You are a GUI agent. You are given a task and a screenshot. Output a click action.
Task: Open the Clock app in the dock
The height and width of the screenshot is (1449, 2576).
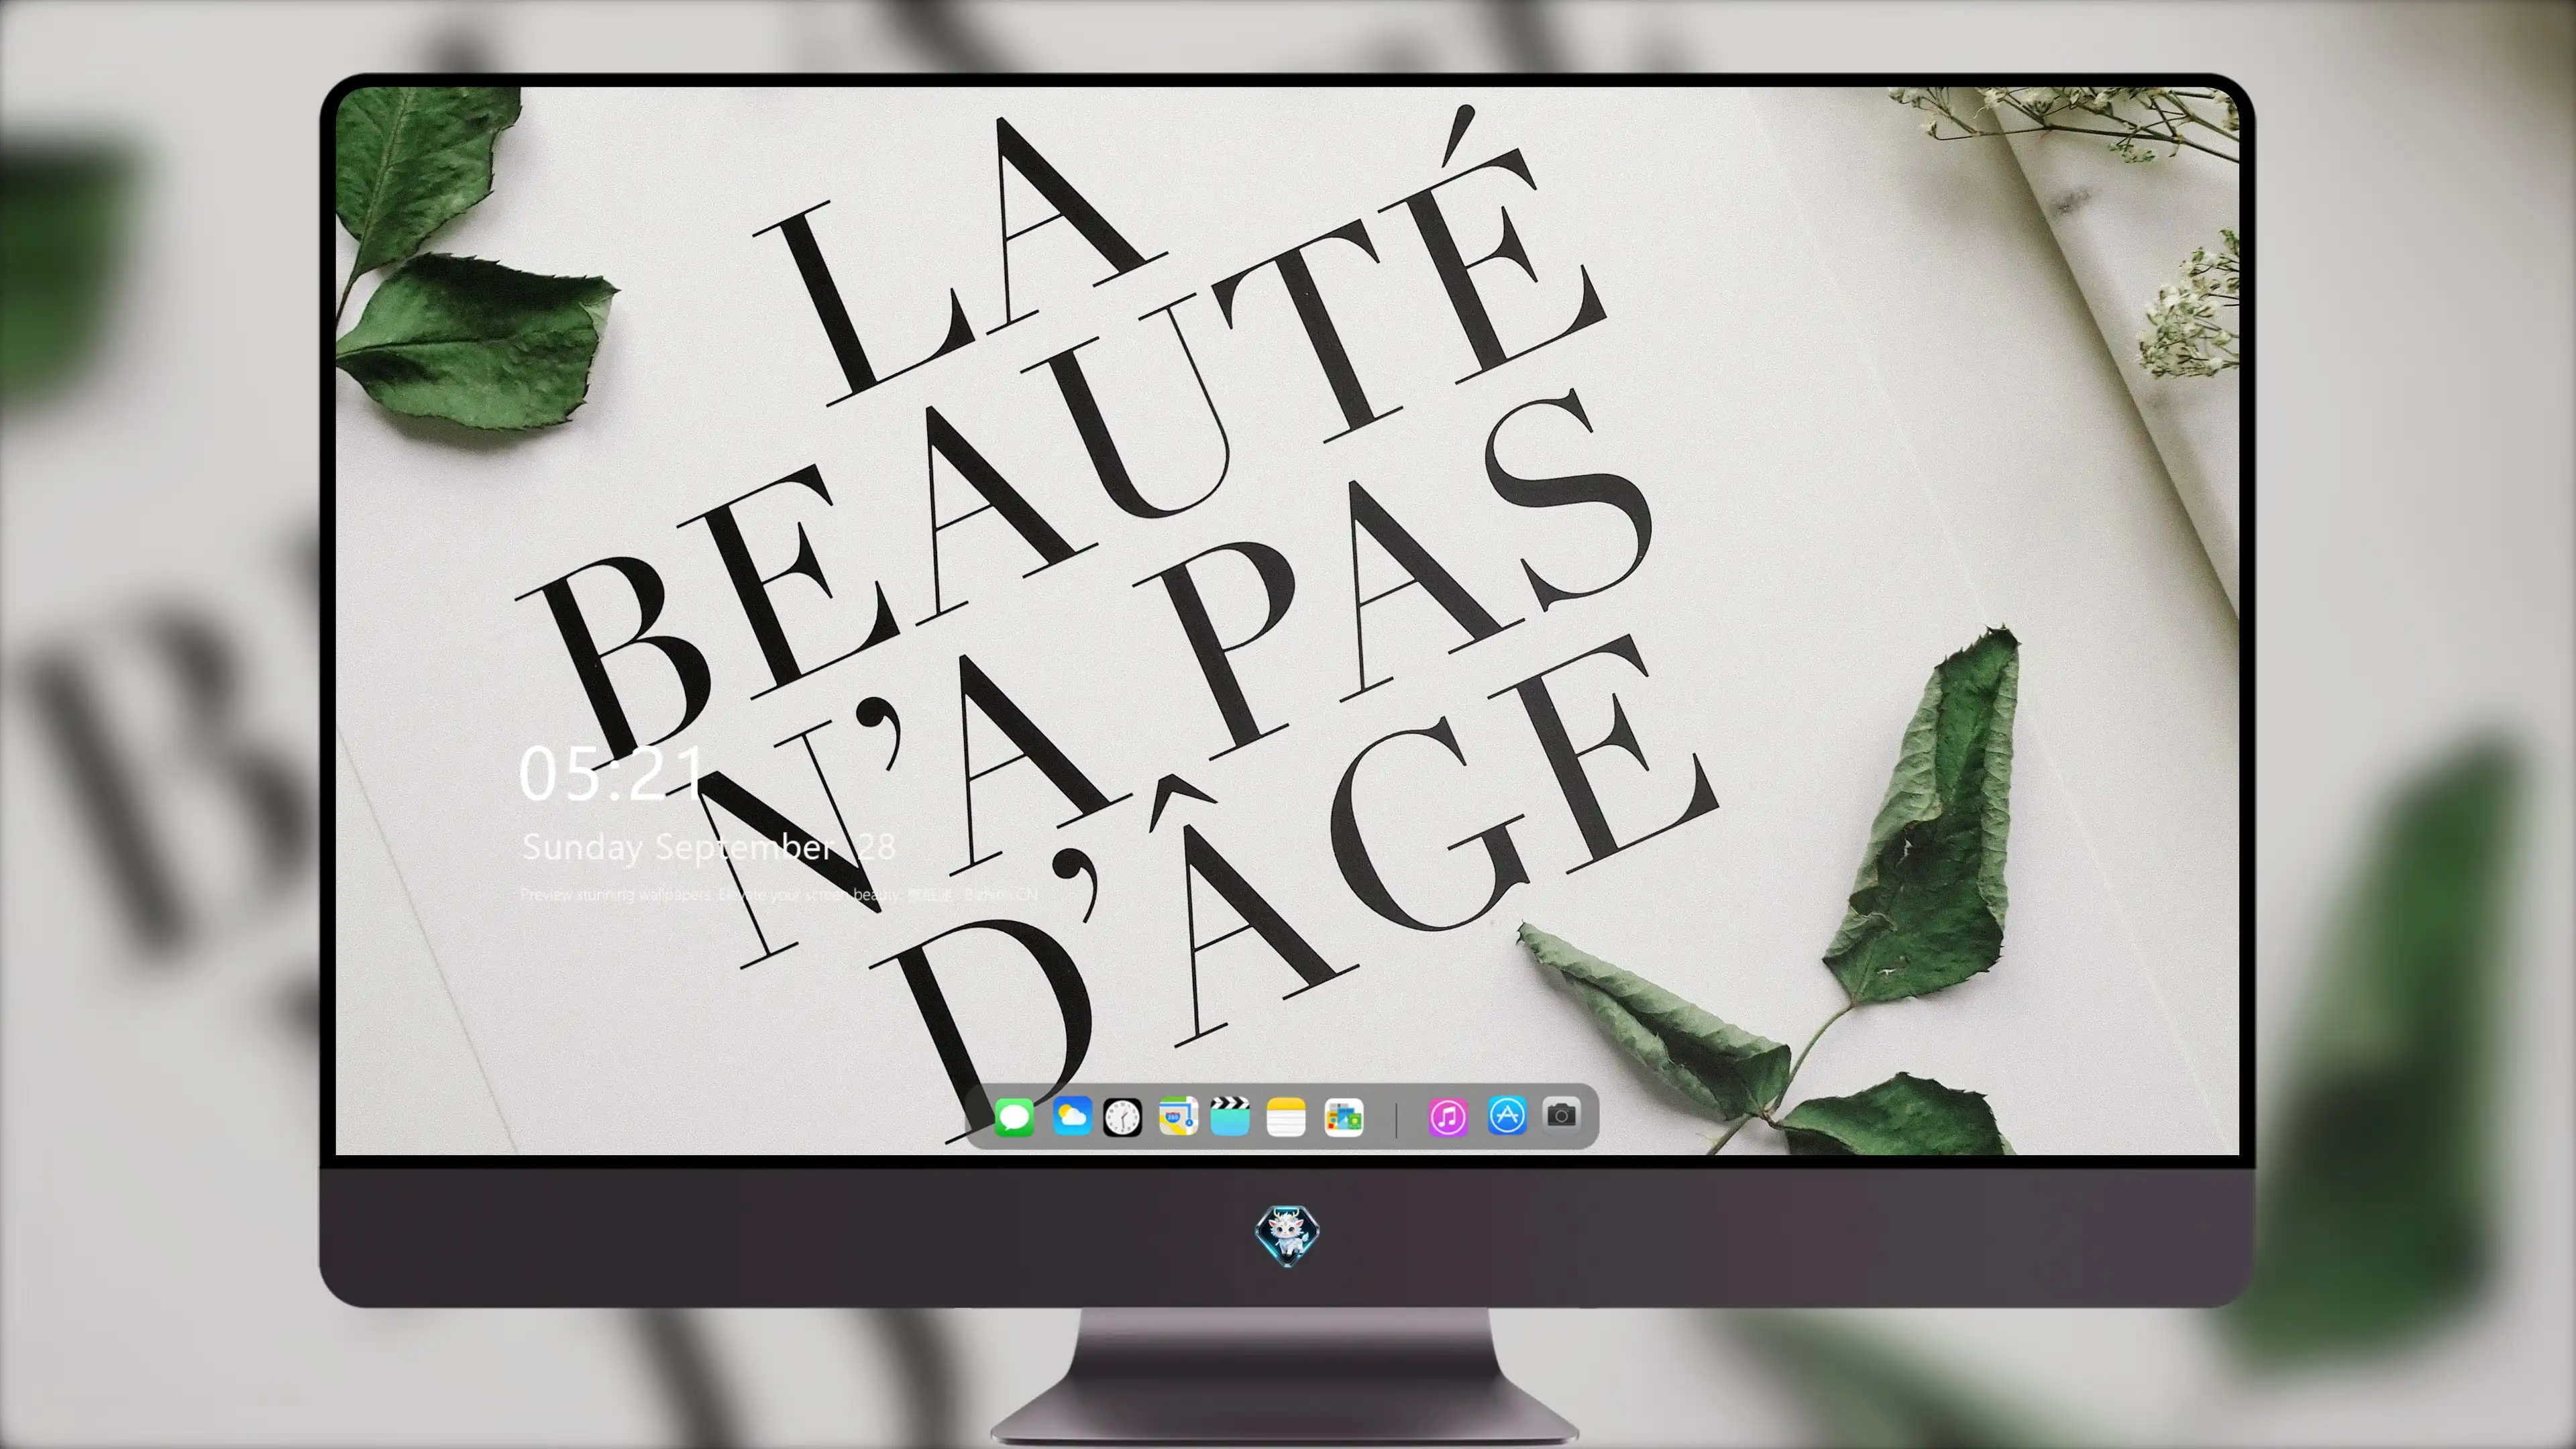1122,1117
